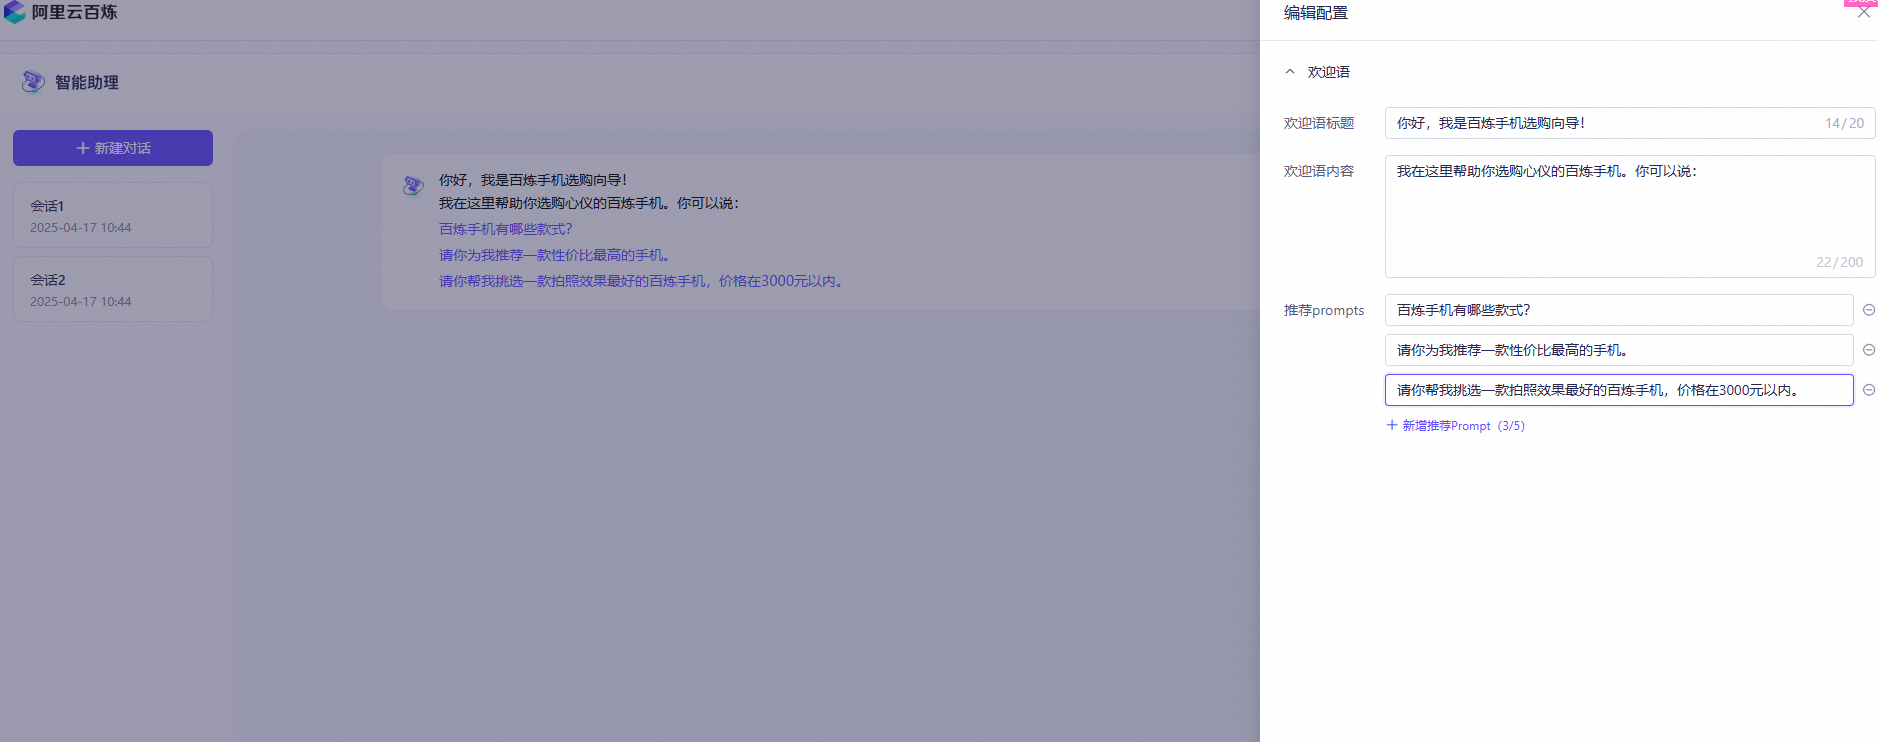Remove the prompt about 拍照效果最好的百炼手机
Viewport: 1878px width, 742px height.
(1868, 390)
